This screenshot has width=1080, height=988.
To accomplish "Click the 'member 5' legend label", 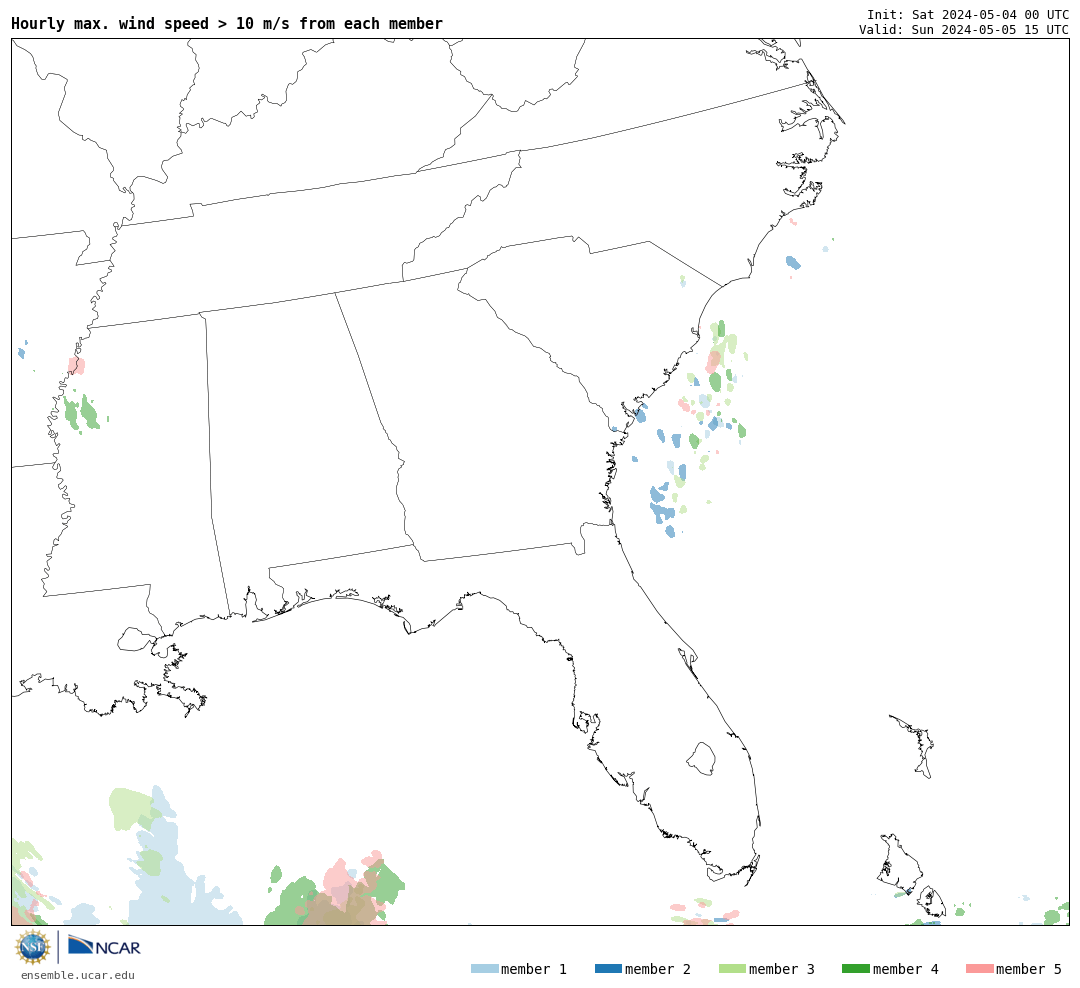I will [1029, 969].
